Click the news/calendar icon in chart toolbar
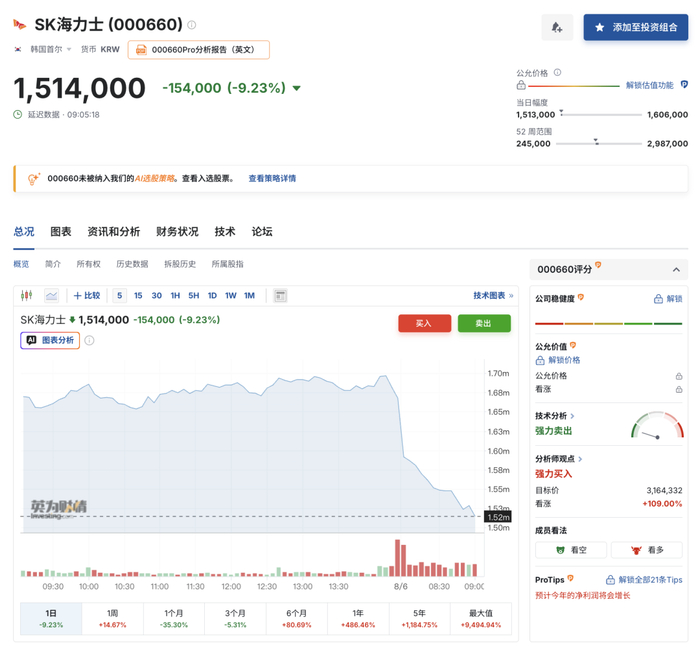The width and height of the screenshot is (700, 648). tap(280, 295)
